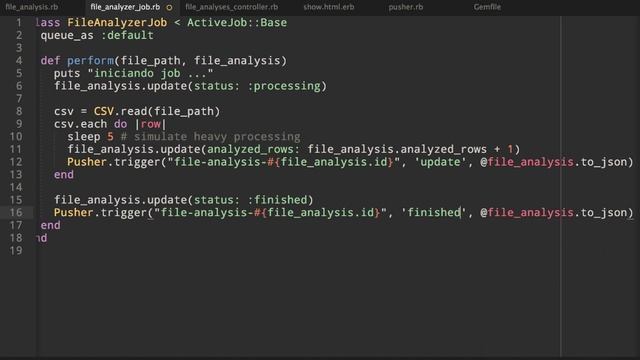The height and width of the screenshot is (360, 640).
Task: Click ':processing' on line 6
Action: pos(284,86)
